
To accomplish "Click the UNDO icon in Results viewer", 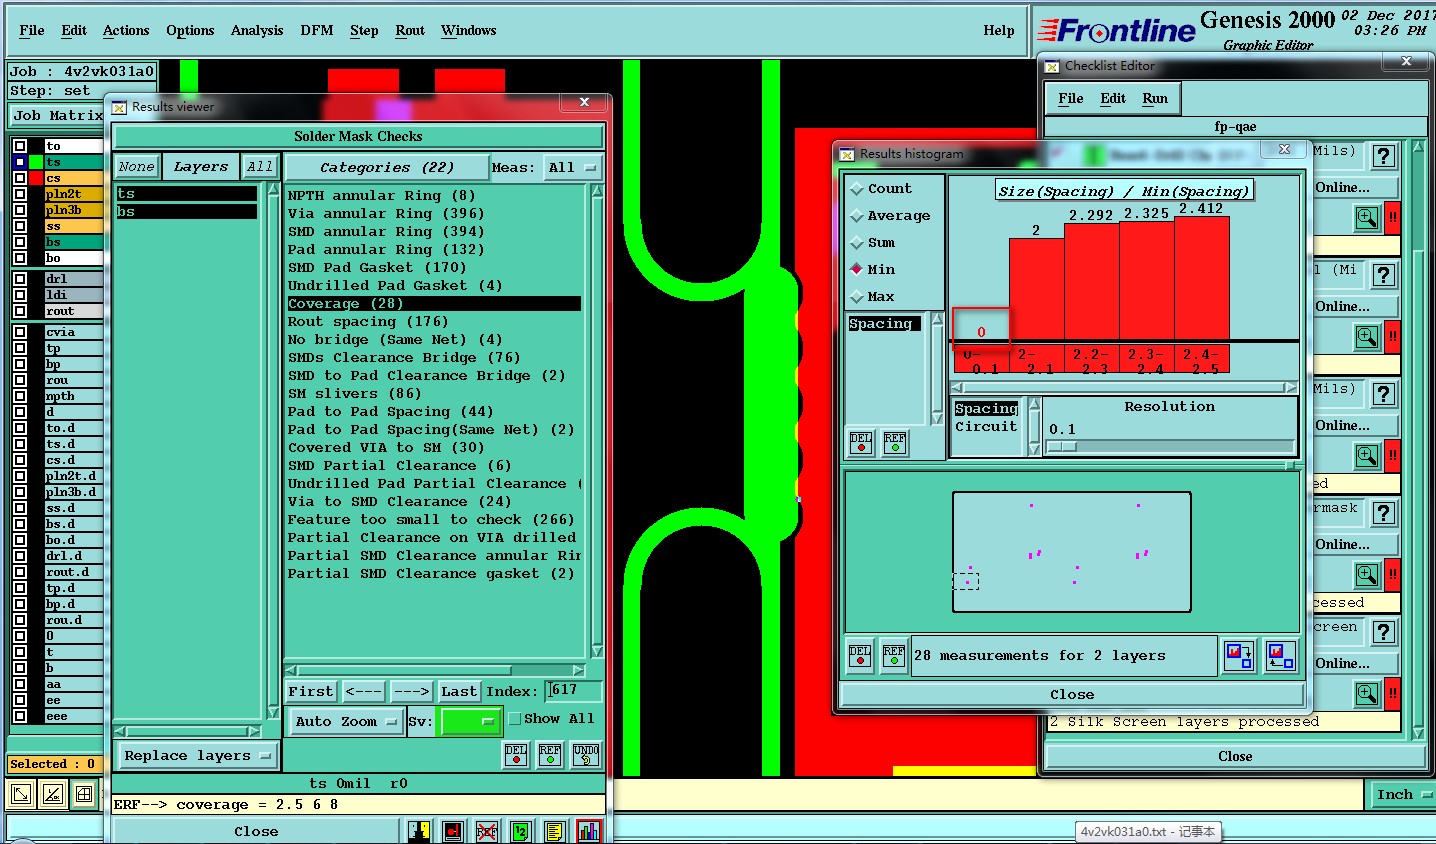I will click(x=586, y=756).
